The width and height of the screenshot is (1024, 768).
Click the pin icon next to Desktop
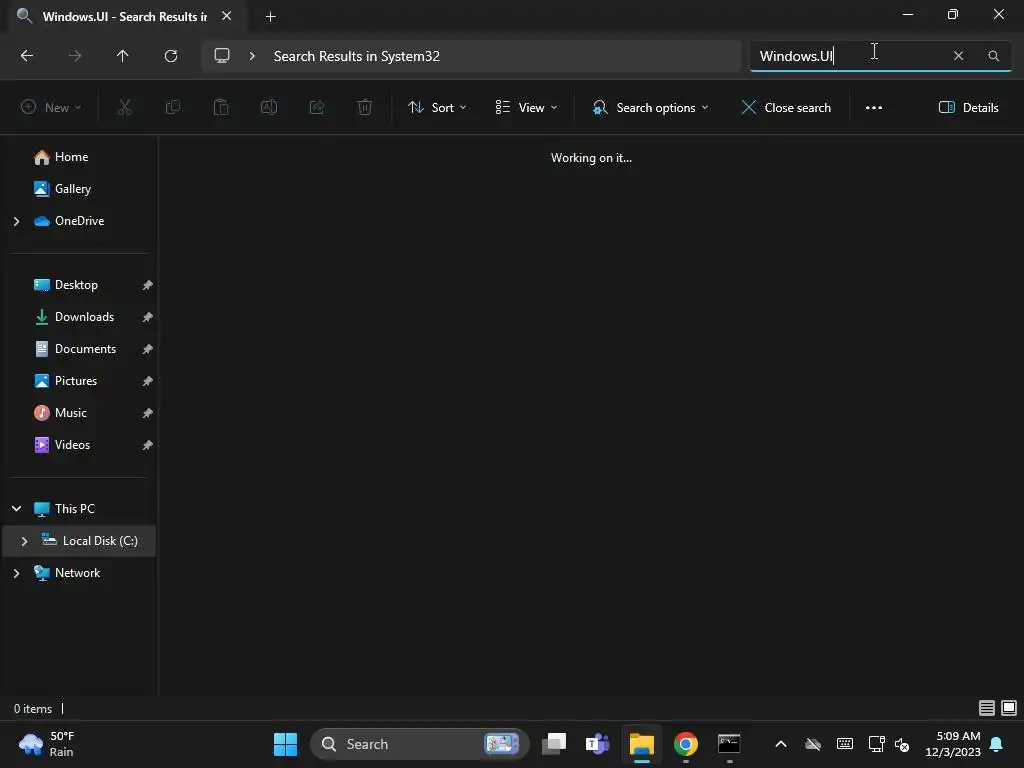point(148,285)
